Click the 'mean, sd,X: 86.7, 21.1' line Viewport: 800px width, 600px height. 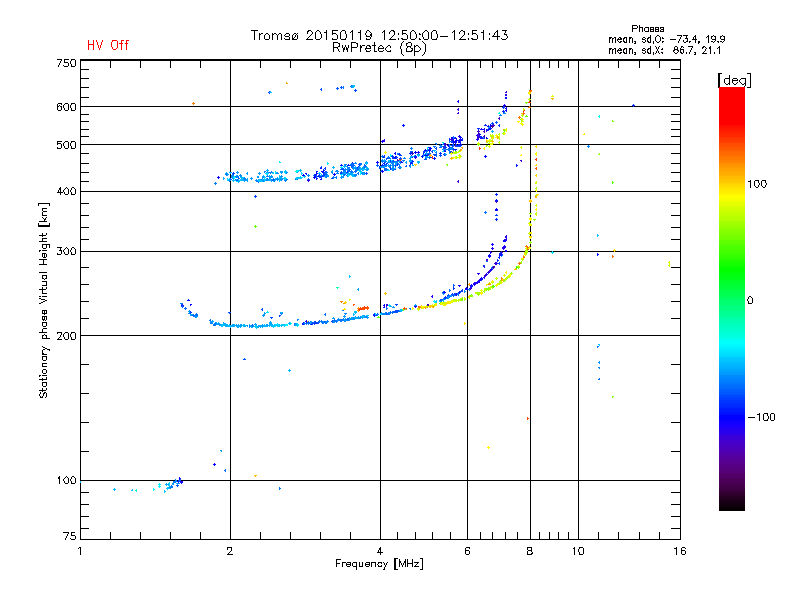pyautogui.click(x=664, y=50)
